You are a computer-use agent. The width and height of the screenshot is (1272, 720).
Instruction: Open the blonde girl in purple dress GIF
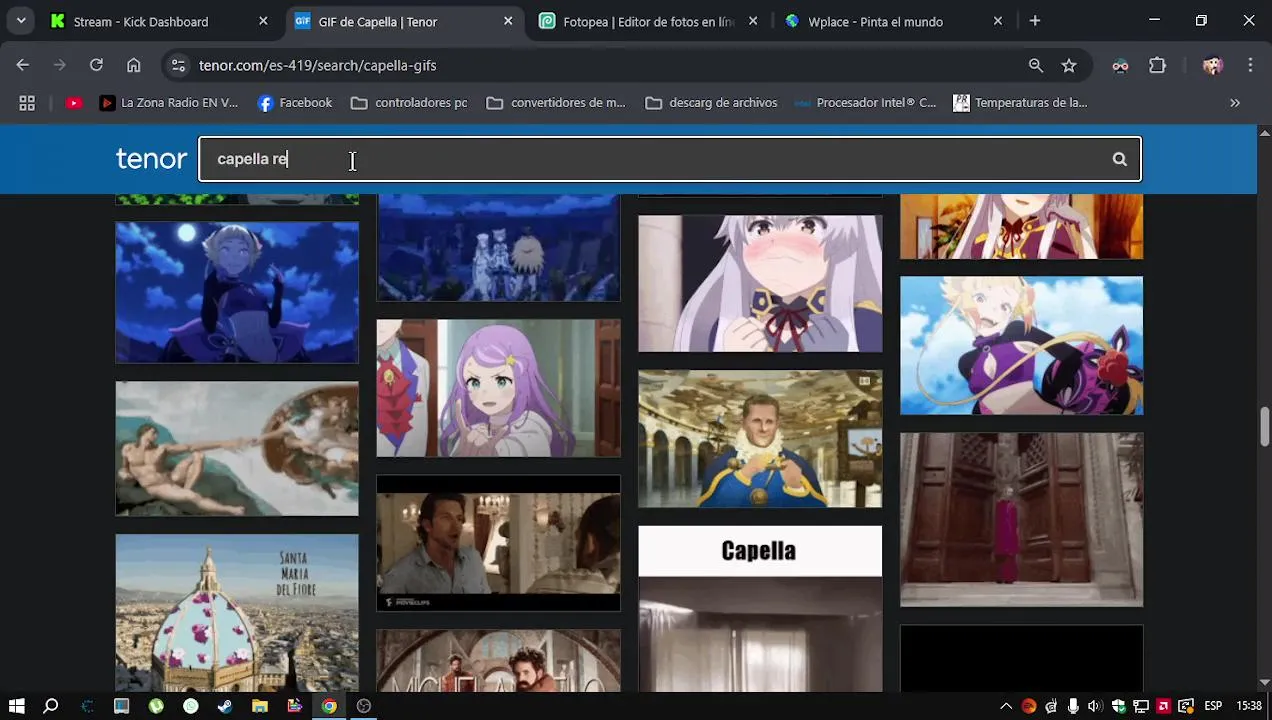(x=1021, y=346)
